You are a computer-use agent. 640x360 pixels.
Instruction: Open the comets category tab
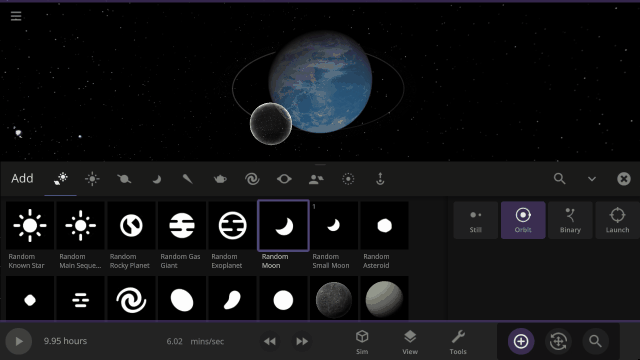click(x=188, y=179)
